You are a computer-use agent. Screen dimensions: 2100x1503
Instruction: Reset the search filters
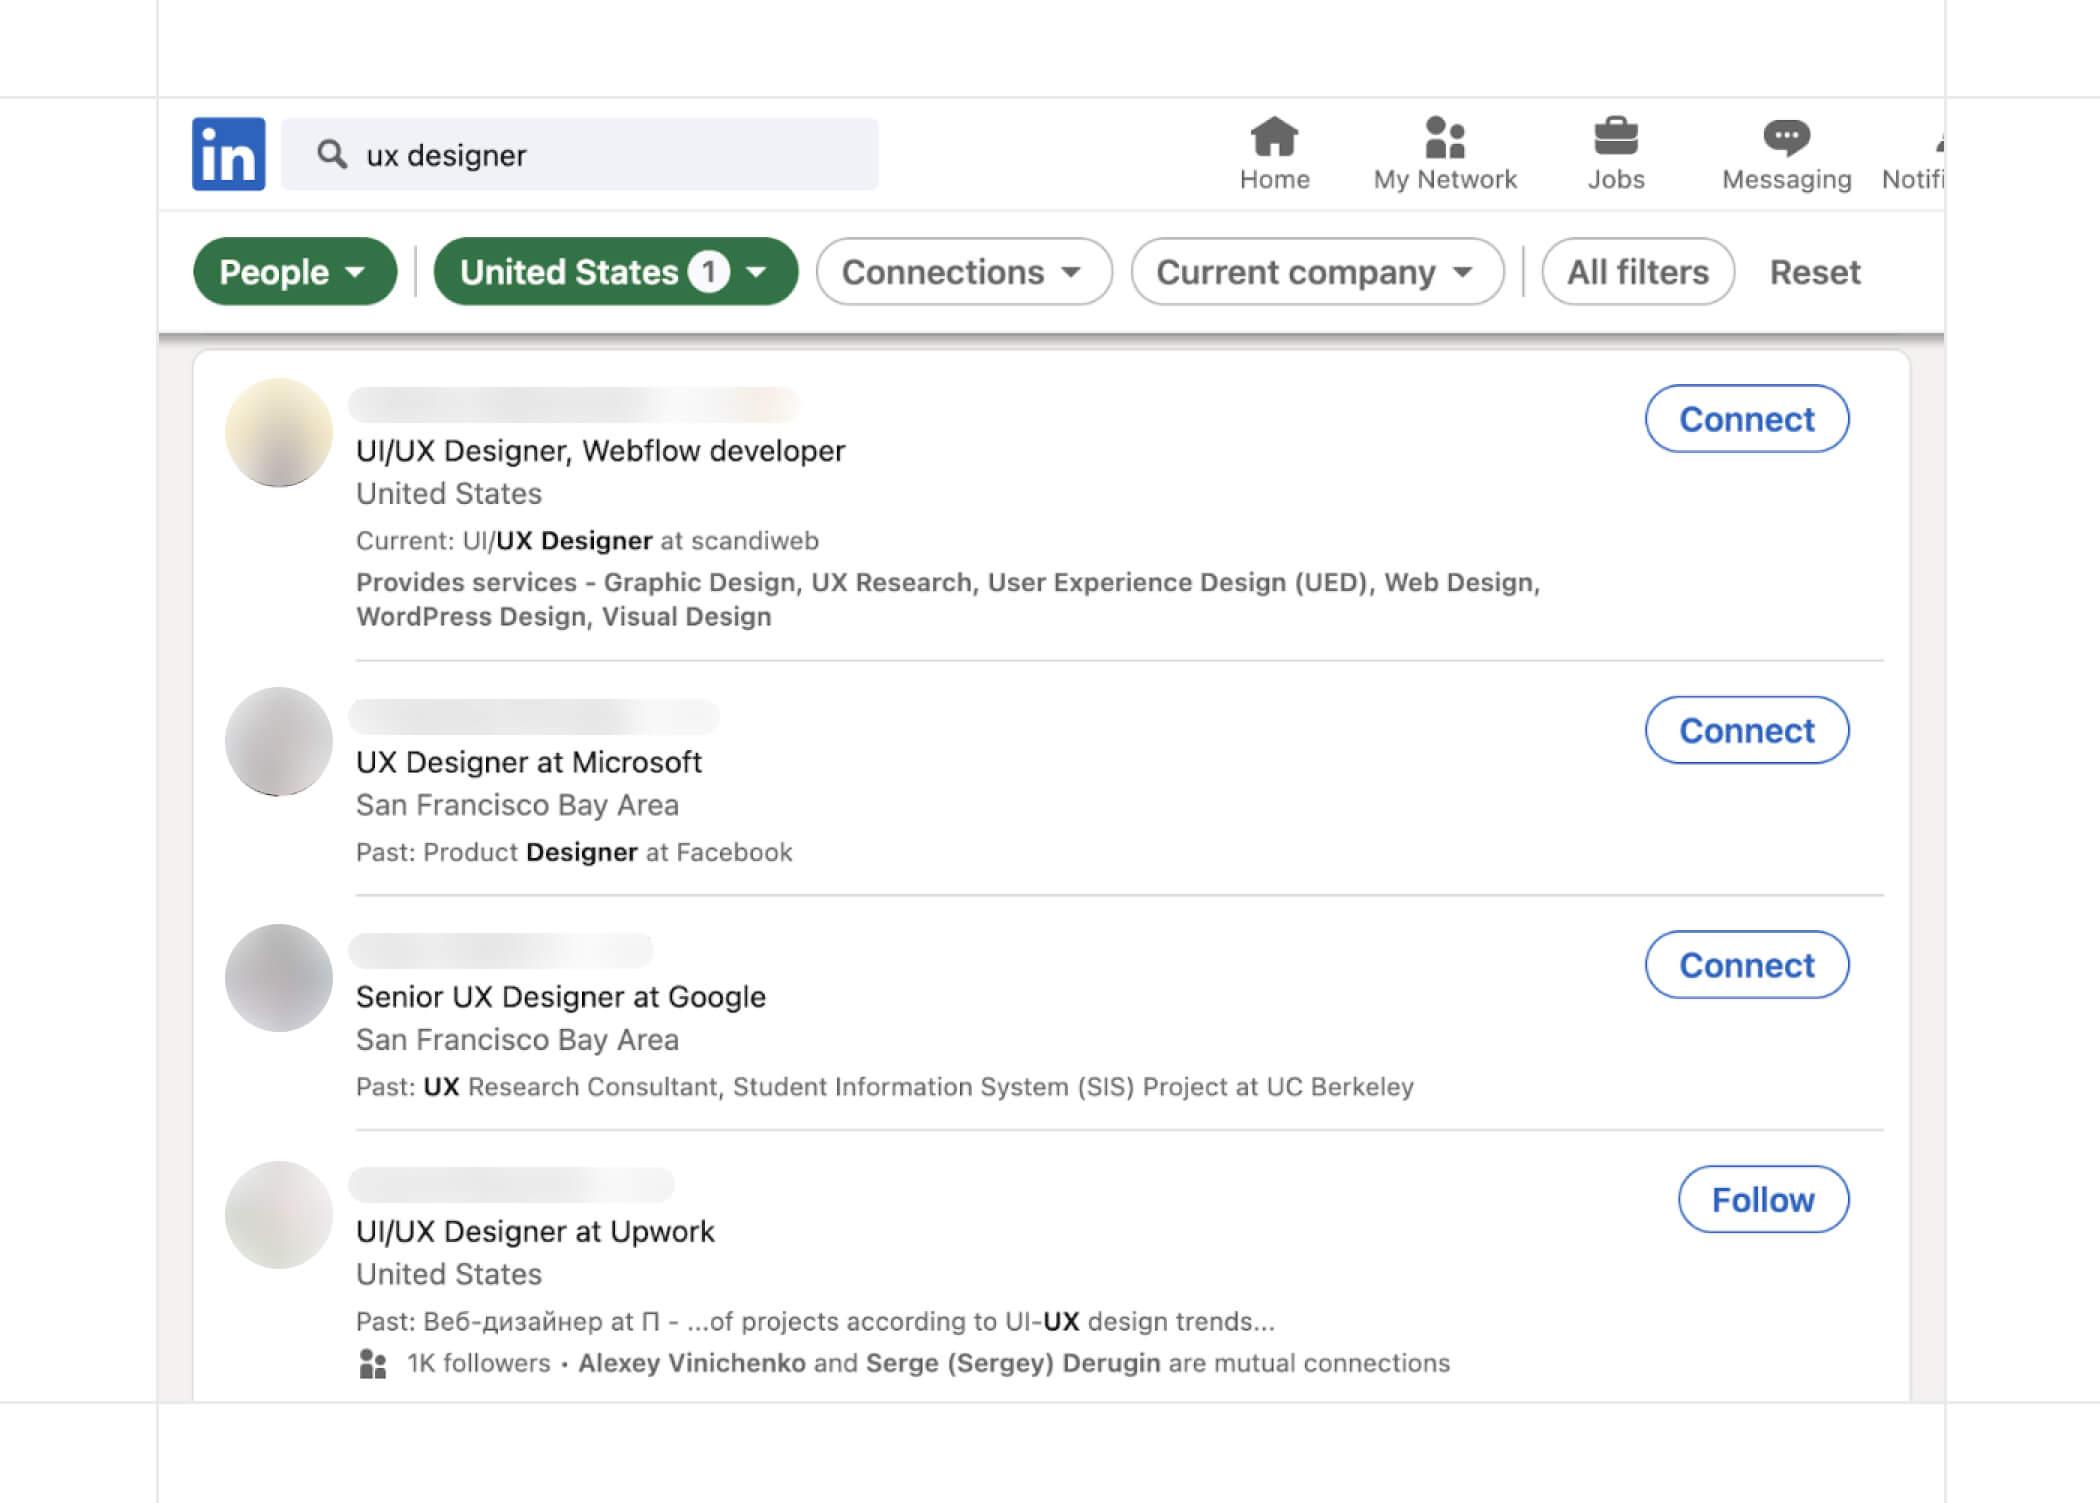(x=1814, y=272)
